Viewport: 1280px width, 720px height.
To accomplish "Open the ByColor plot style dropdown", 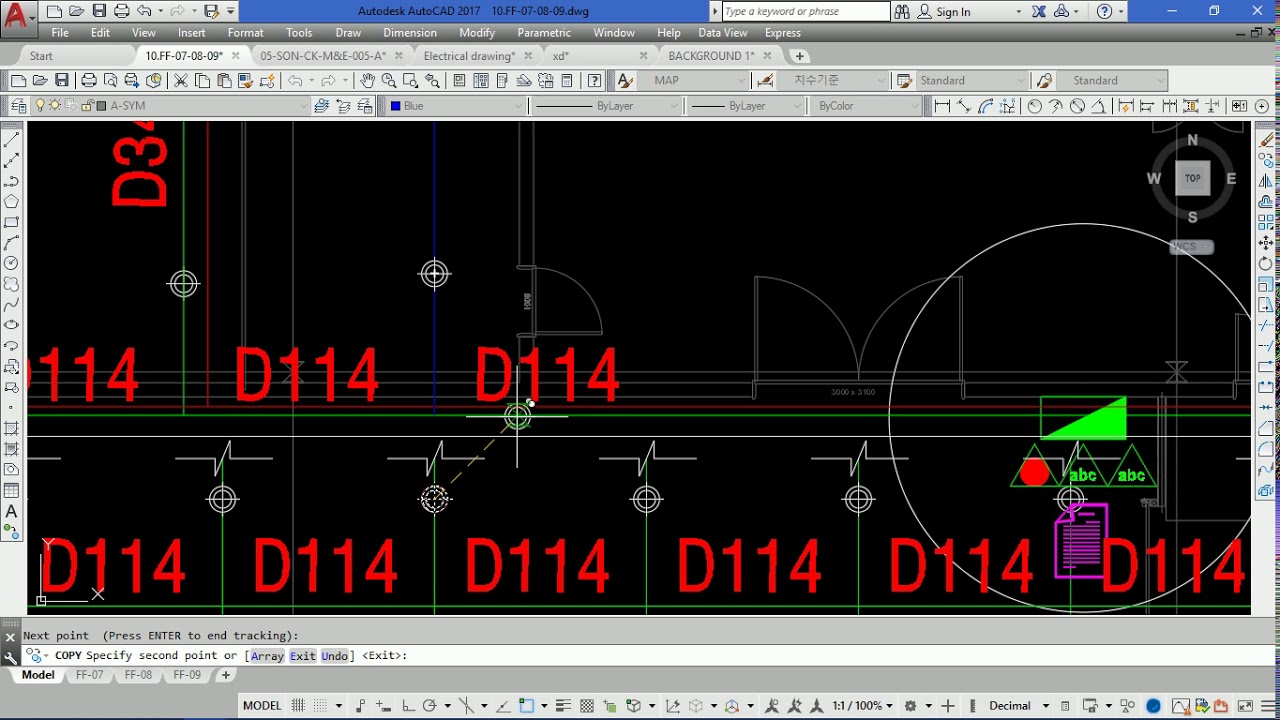I will [x=914, y=105].
